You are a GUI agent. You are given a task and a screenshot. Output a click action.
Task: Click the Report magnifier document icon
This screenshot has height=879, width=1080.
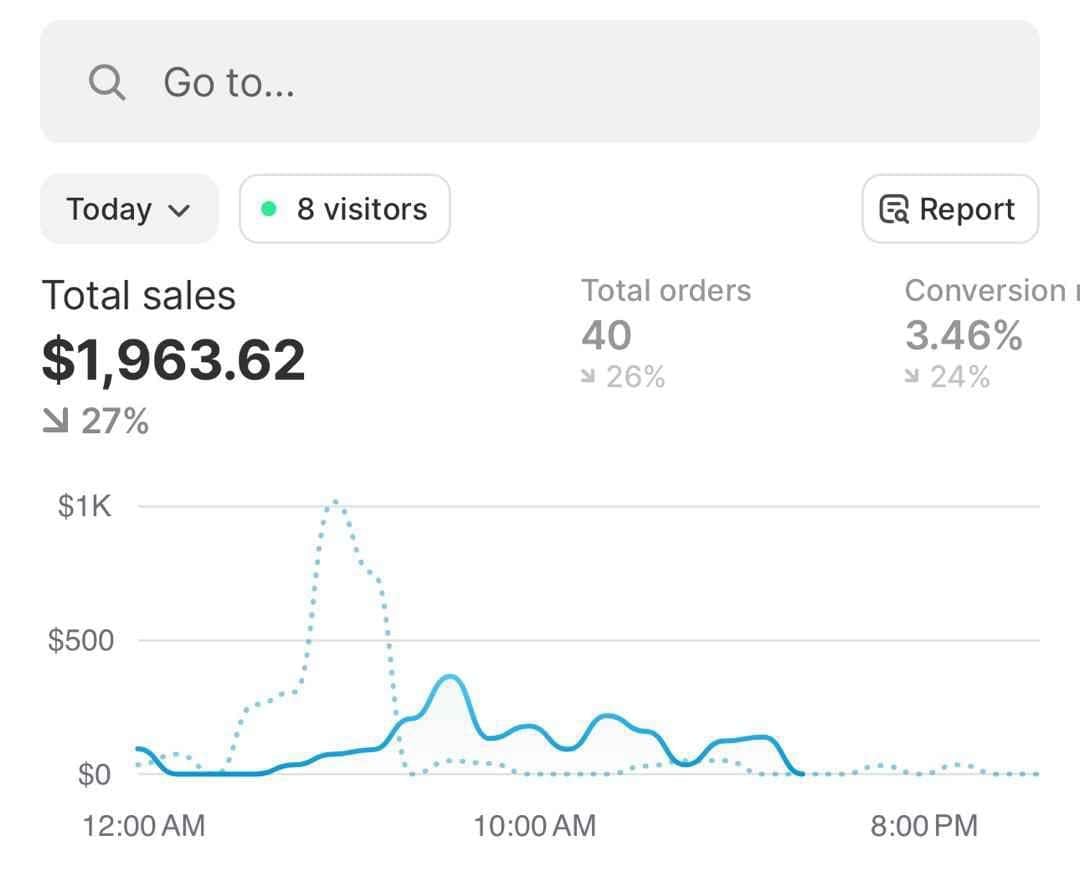[x=893, y=209]
